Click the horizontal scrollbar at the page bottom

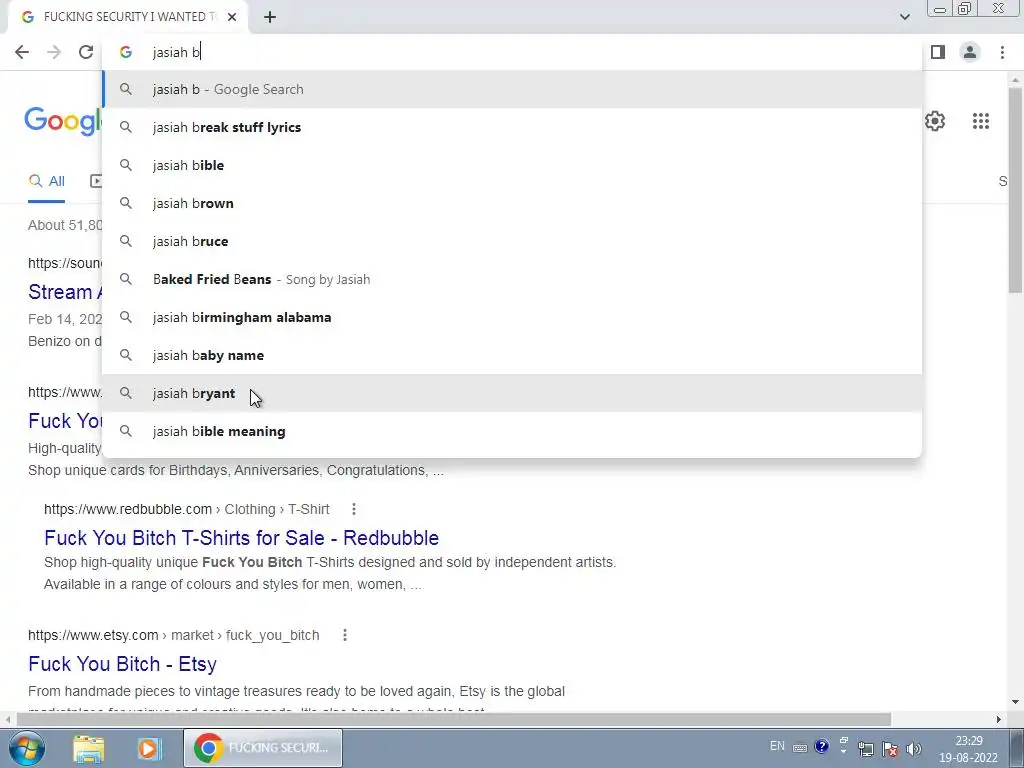coord(454,719)
